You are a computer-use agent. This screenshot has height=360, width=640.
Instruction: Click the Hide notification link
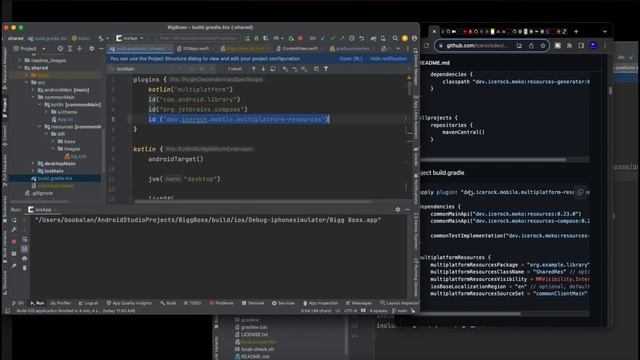(x=388, y=59)
